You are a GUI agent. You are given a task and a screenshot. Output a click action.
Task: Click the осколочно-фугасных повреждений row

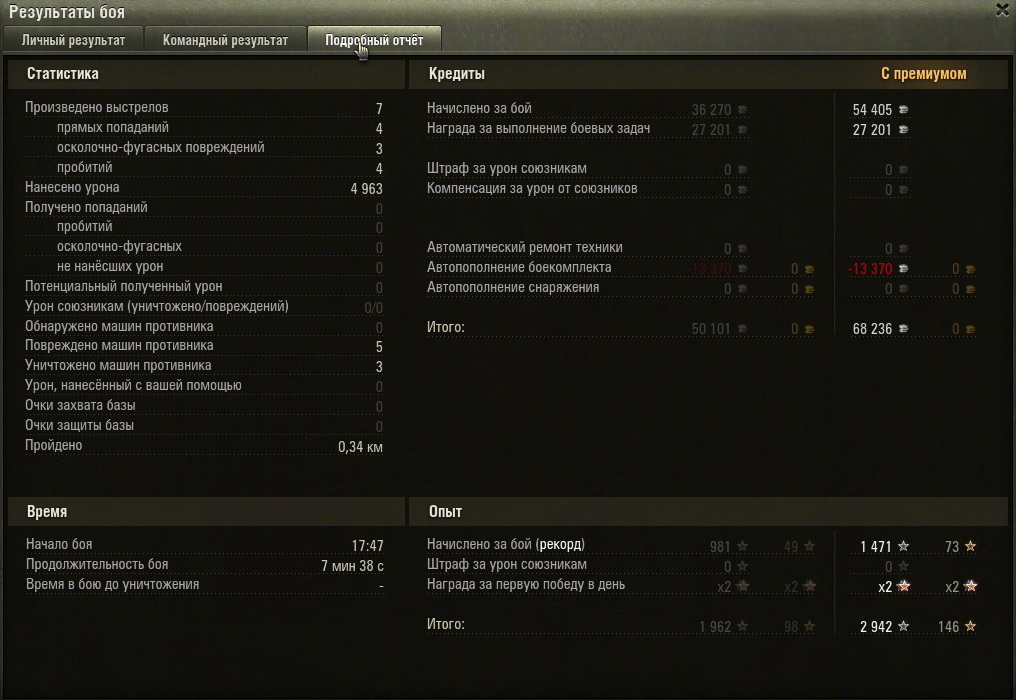tap(203, 148)
